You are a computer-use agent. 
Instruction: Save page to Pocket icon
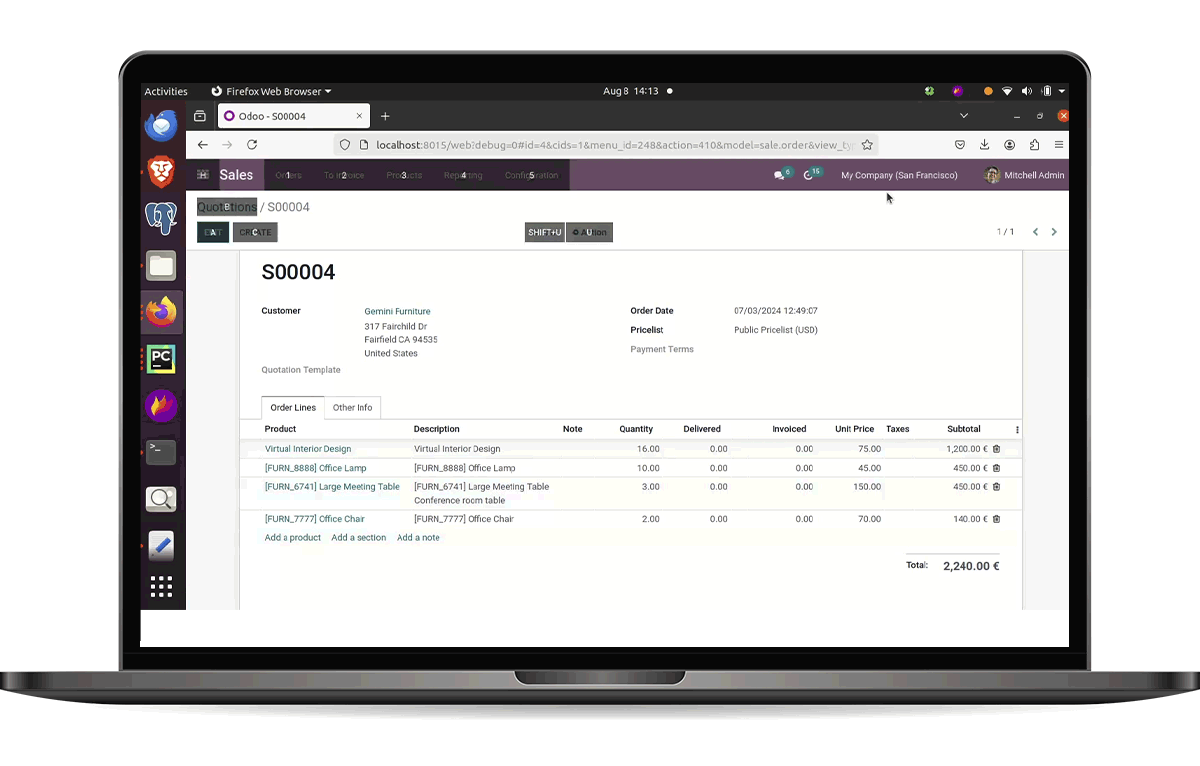[960, 145]
